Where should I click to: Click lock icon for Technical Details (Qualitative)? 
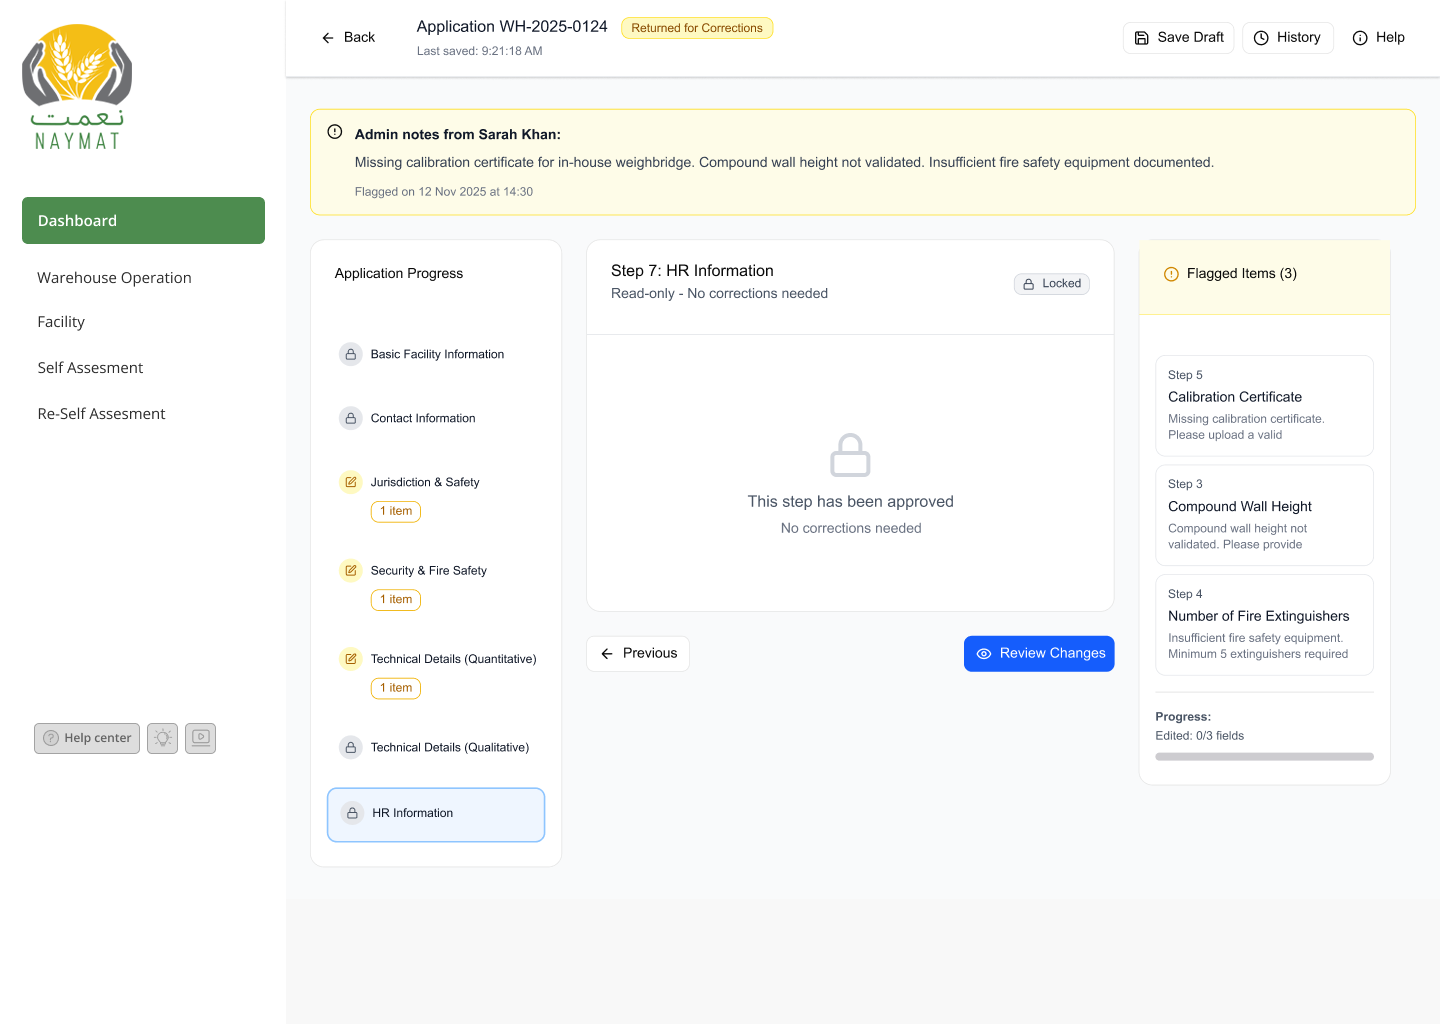click(x=351, y=747)
